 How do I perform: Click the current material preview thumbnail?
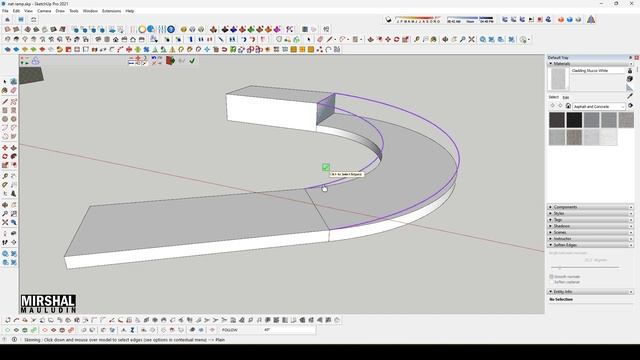(x=558, y=79)
